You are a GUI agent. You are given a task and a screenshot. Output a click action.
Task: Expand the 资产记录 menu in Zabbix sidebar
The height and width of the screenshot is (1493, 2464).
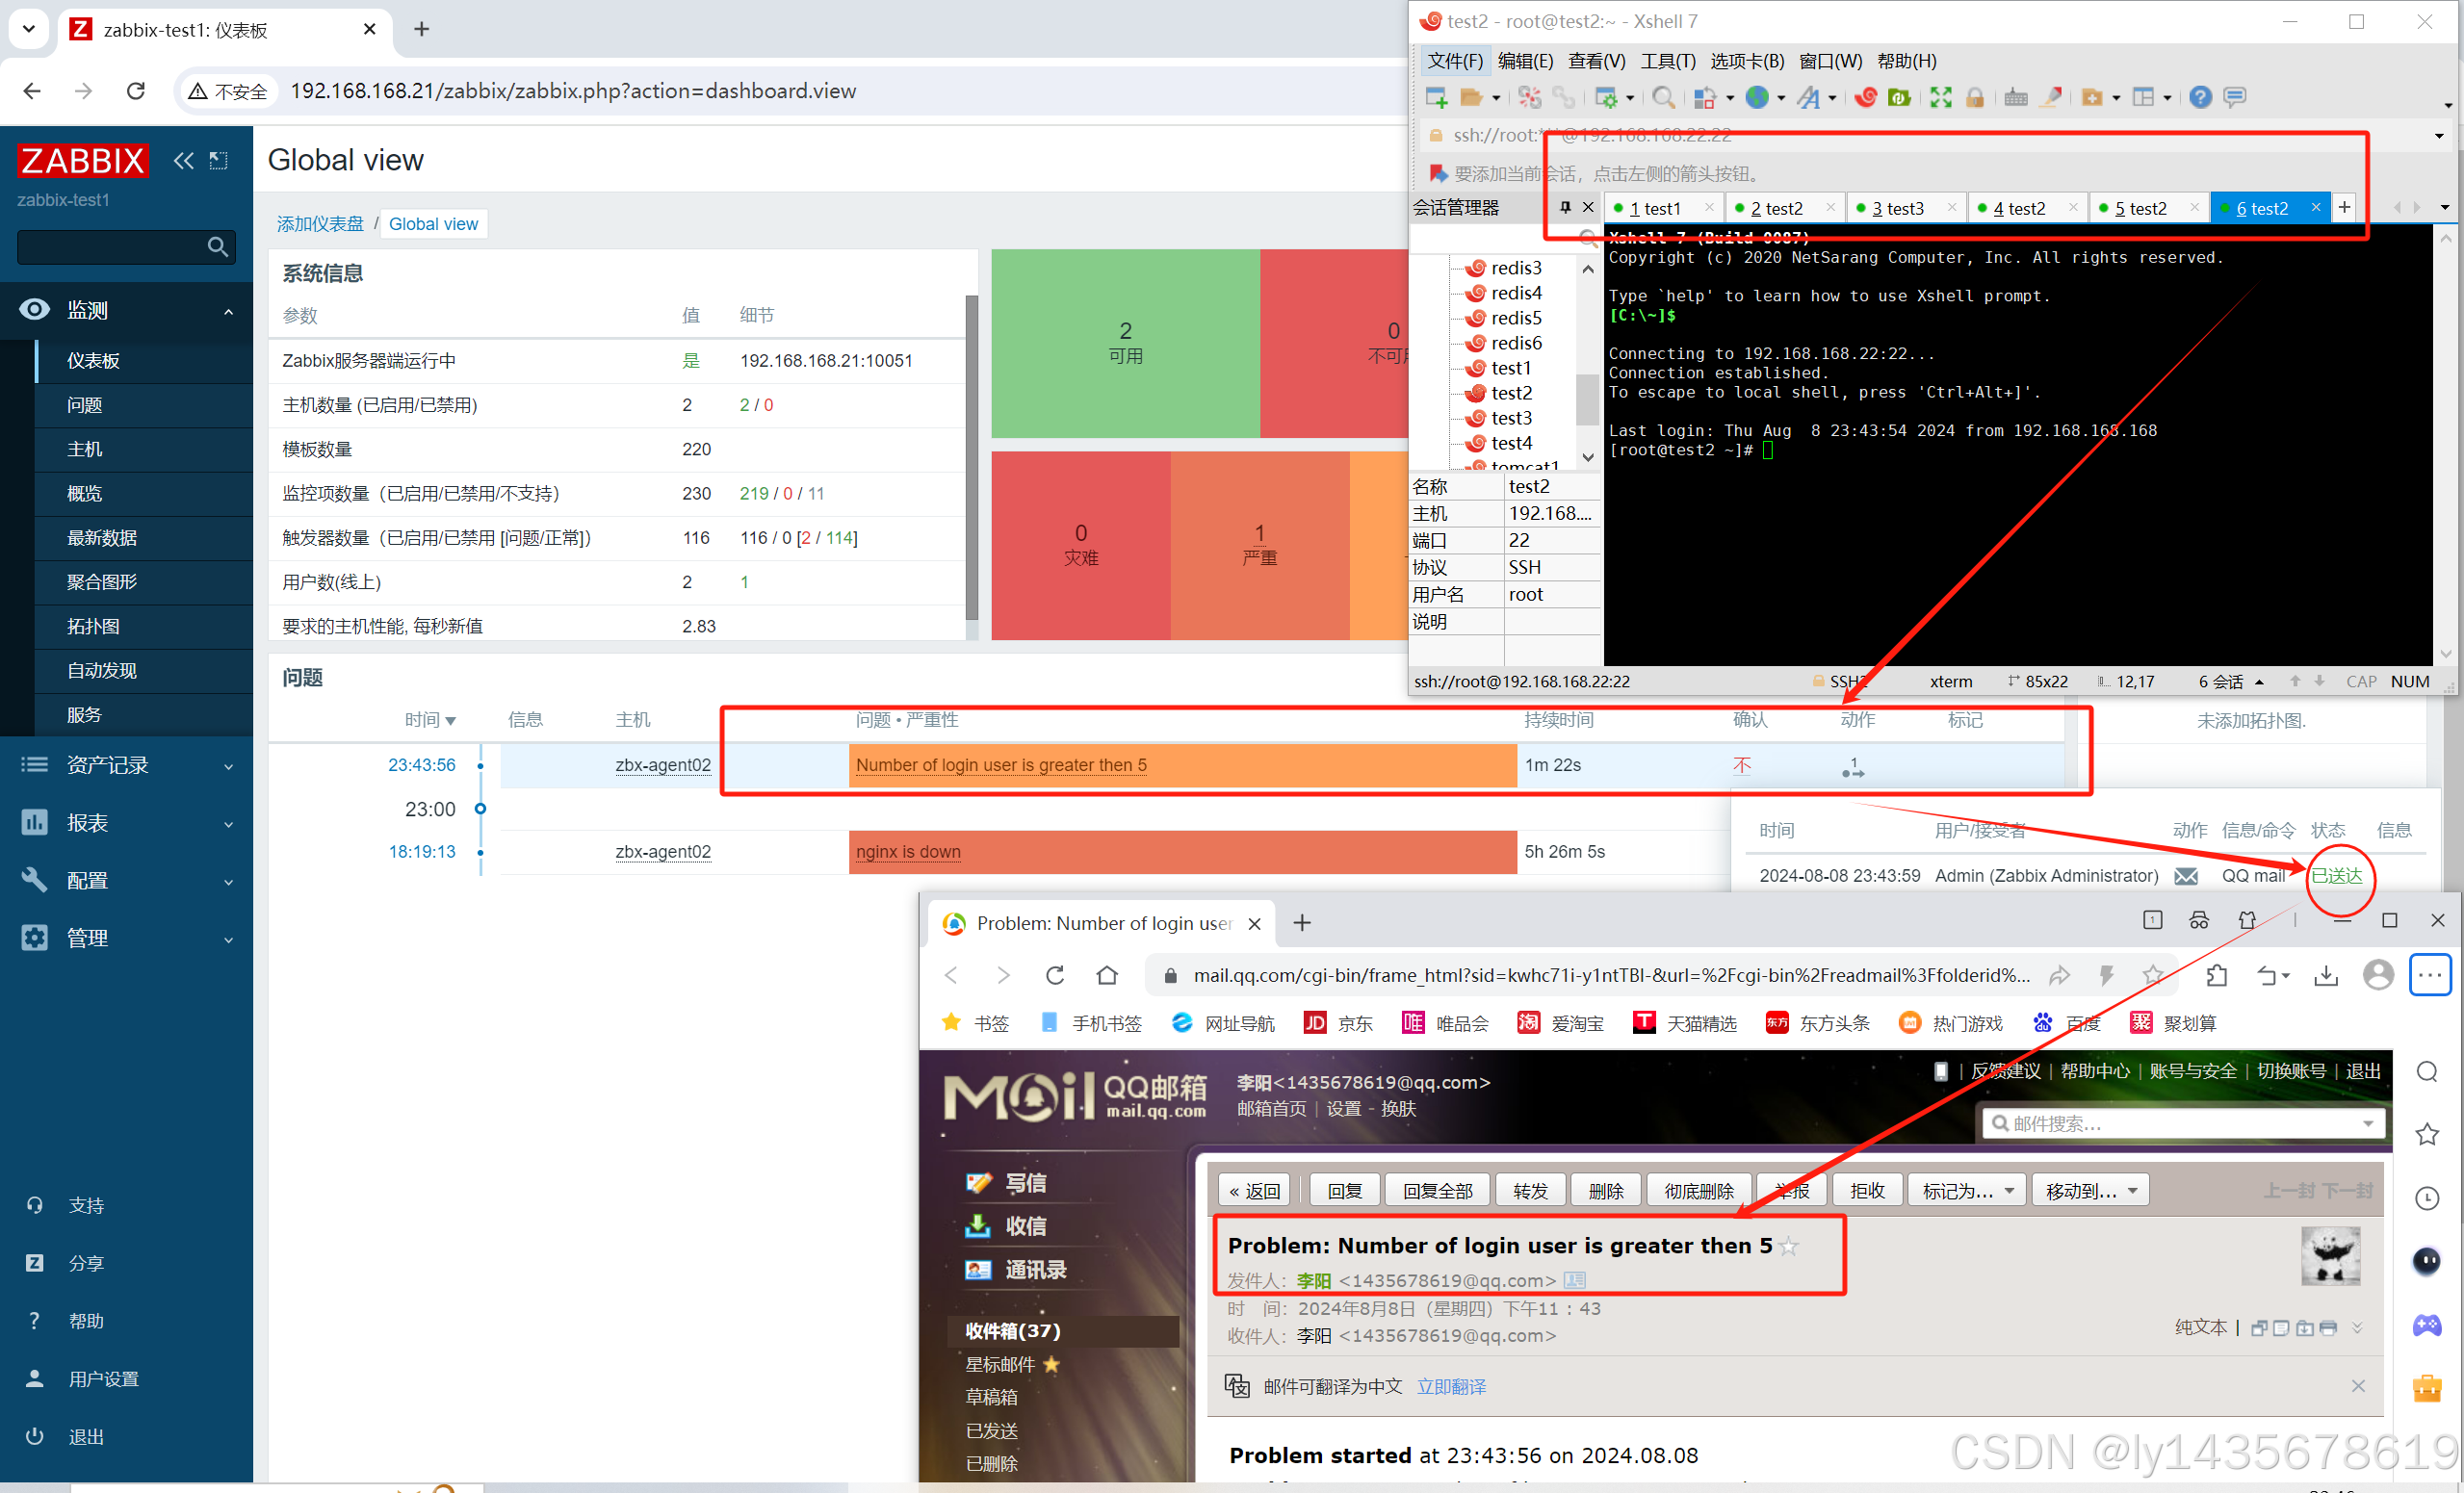(x=127, y=765)
